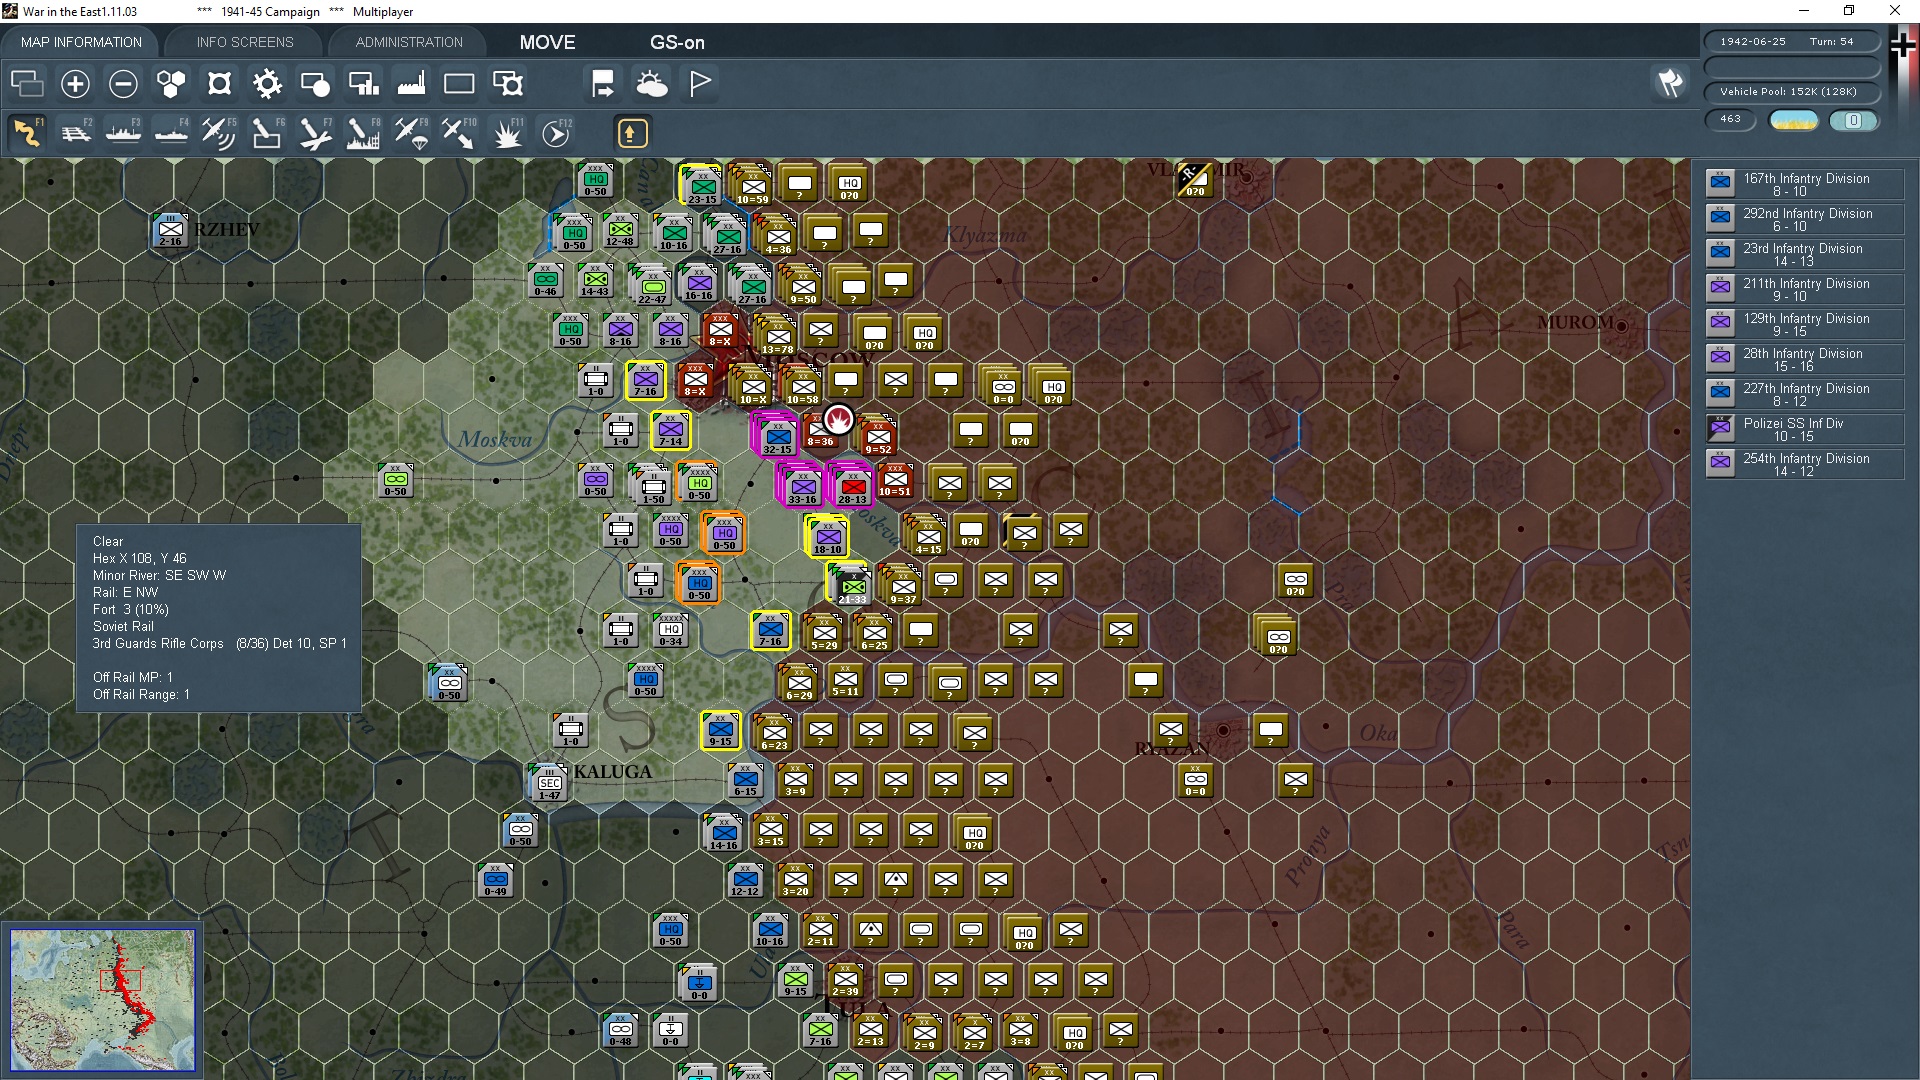Click the Vehicle Pool 152K display
Screen dimensions: 1920x1080
pyautogui.click(x=1792, y=92)
